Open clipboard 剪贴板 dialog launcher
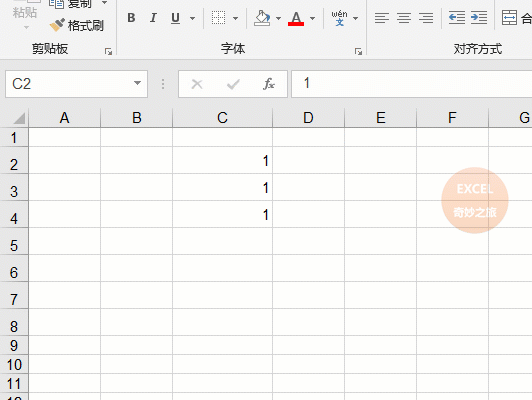This screenshot has width=532, height=400. tap(108, 52)
